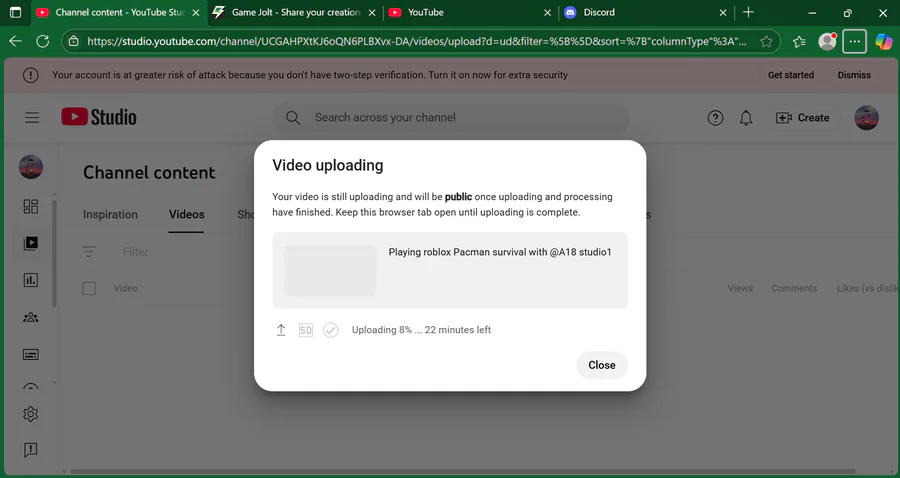The height and width of the screenshot is (478, 900).
Task: Open the Favorites list icon
Action: [x=799, y=41]
